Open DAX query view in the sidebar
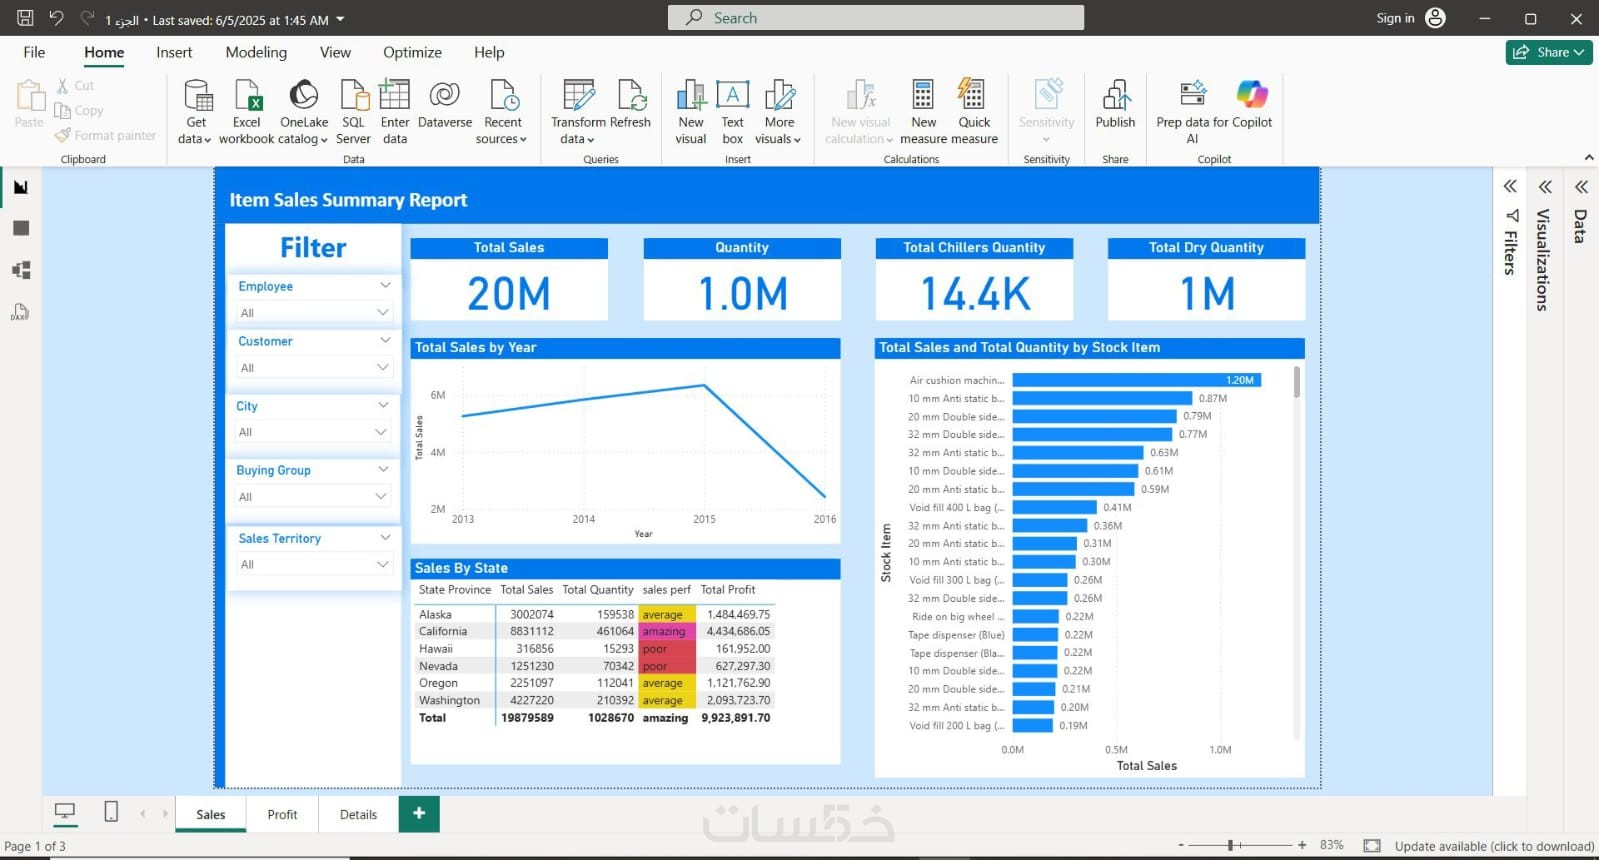This screenshot has height=860, width=1599. click(21, 312)
